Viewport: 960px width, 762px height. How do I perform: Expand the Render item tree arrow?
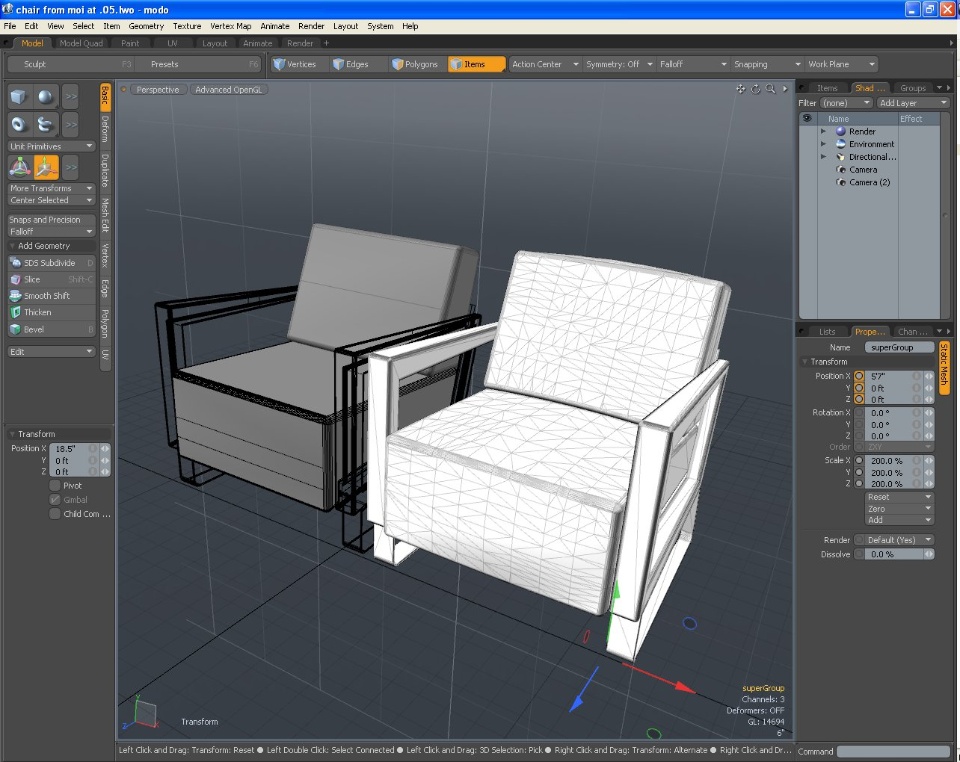(823, 132)
